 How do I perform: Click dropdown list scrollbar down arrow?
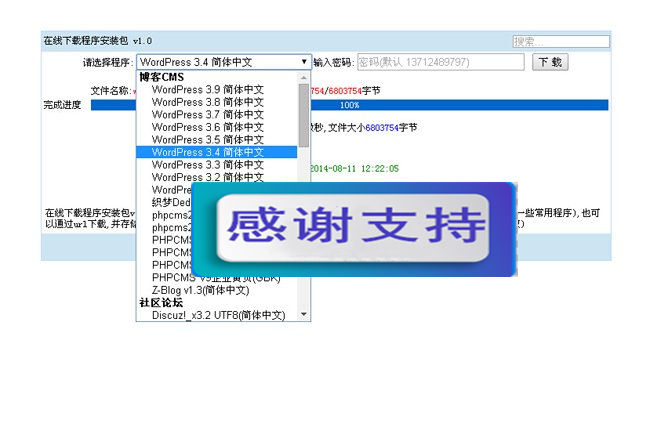click(x=304, y=315)
